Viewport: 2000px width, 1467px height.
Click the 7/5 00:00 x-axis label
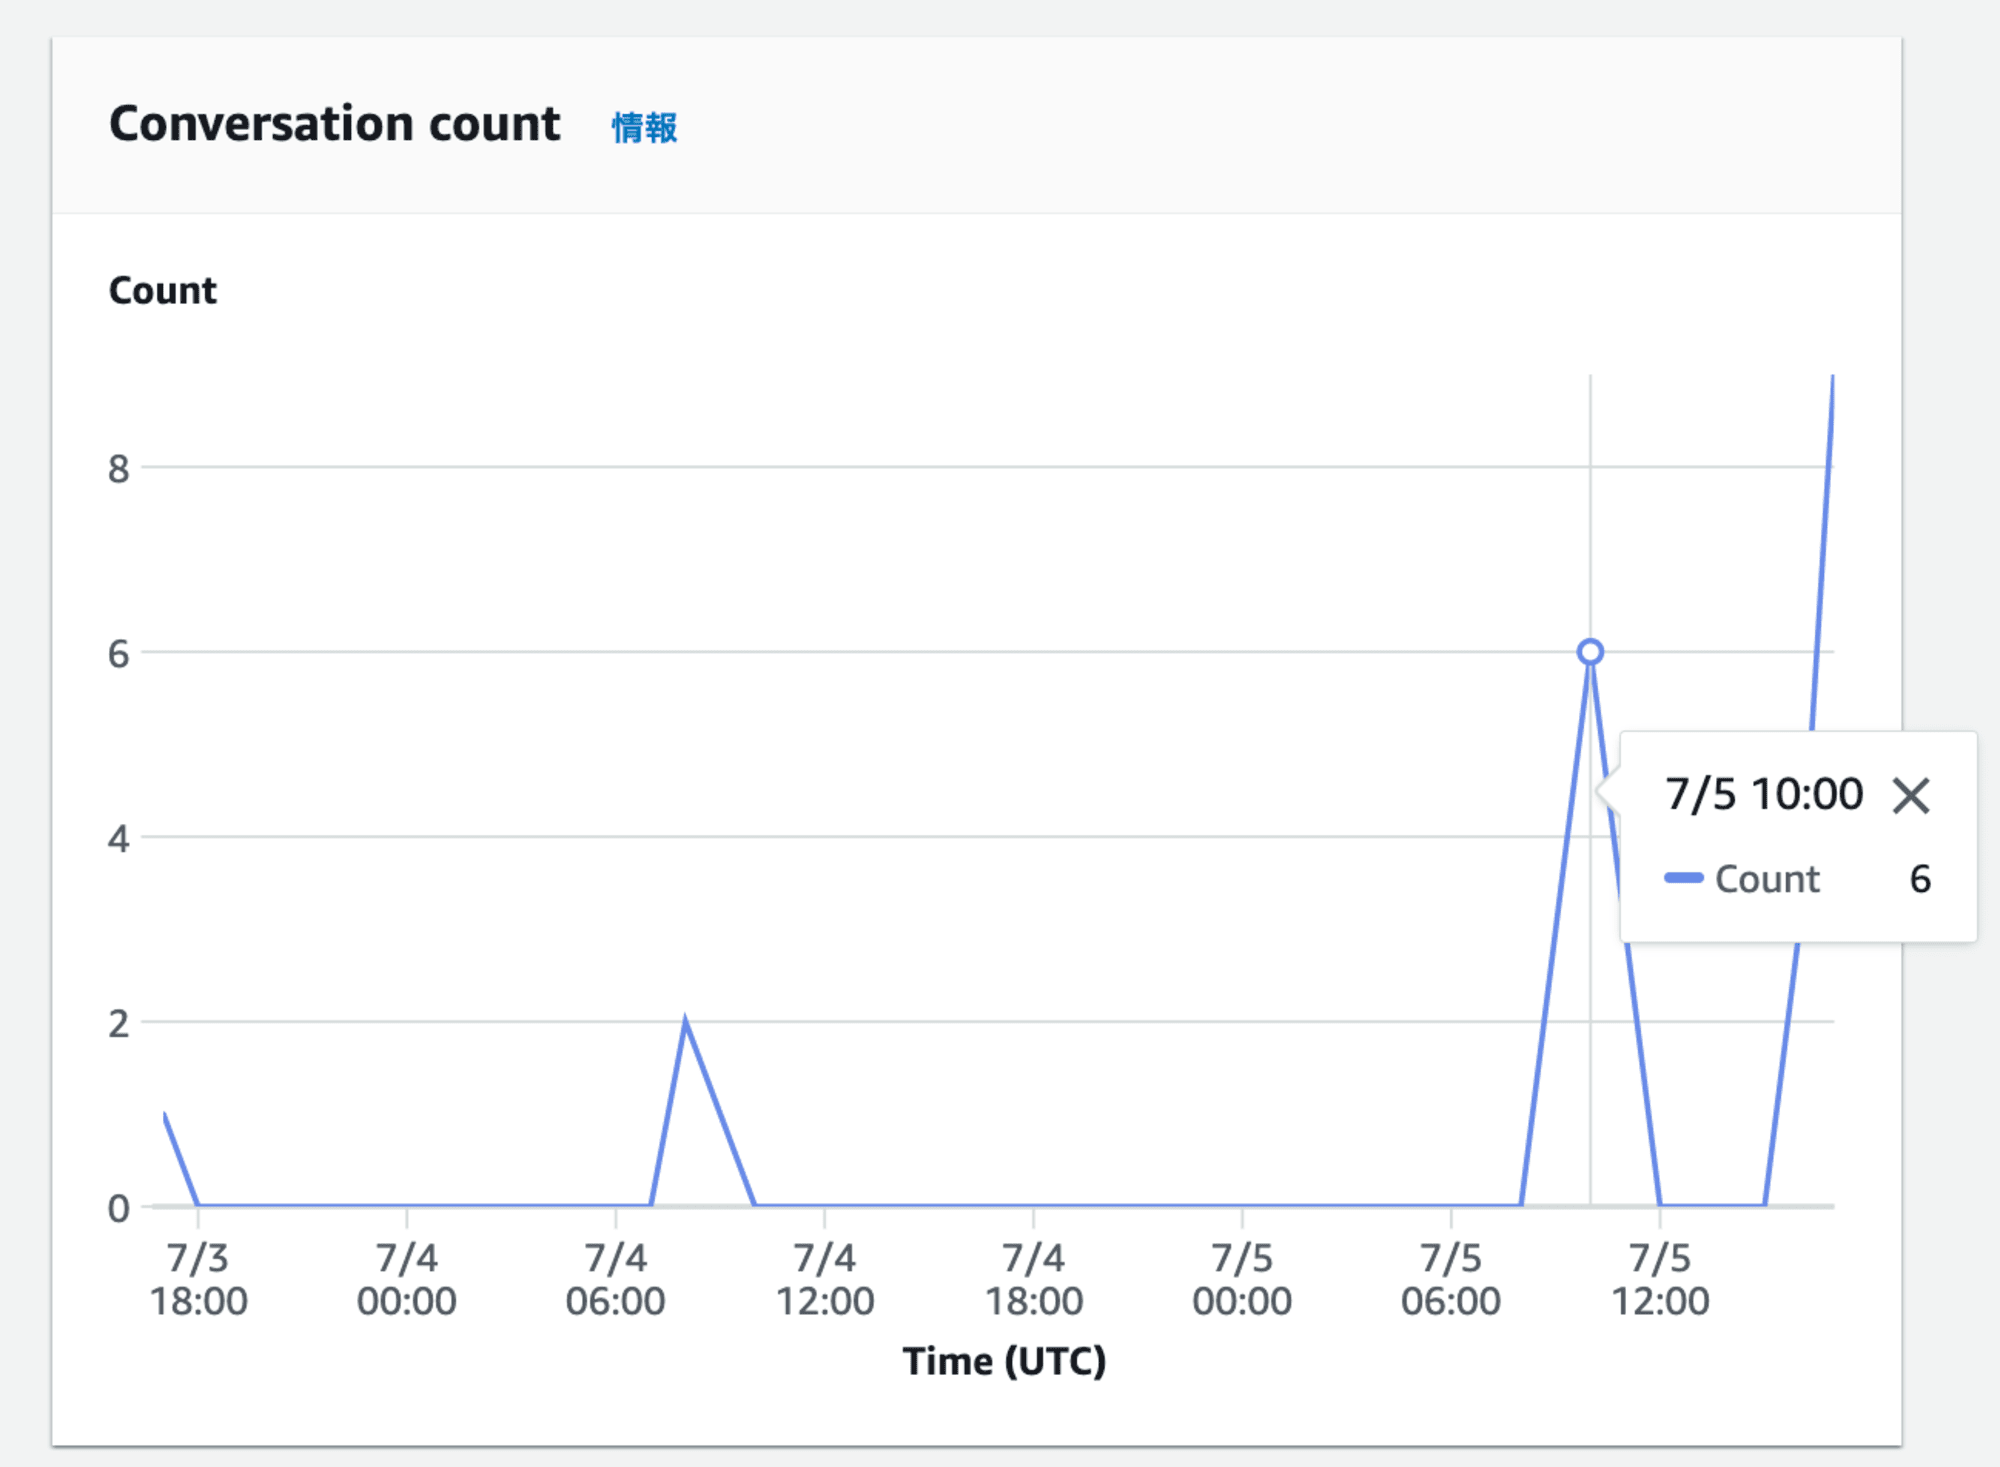point(1242,1279)
